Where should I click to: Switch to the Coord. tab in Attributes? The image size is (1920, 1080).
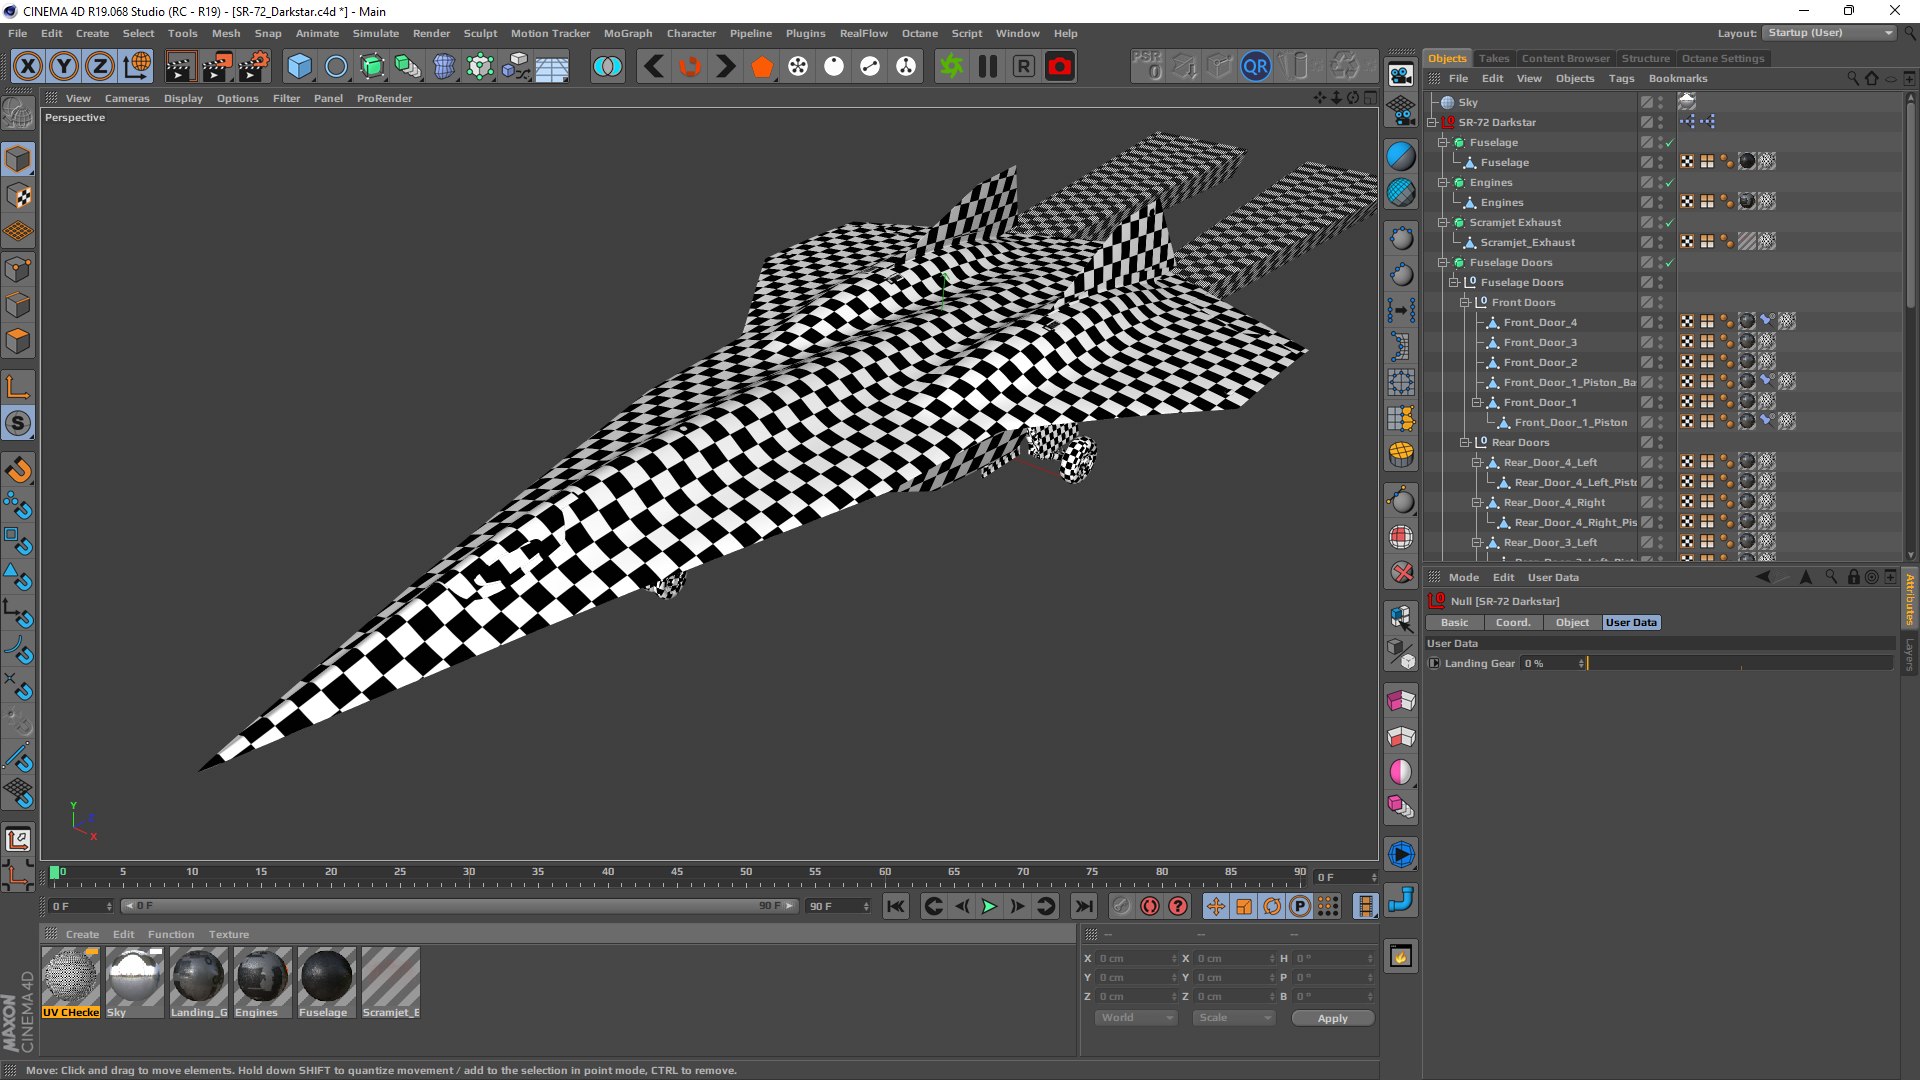coord(1513,622)
